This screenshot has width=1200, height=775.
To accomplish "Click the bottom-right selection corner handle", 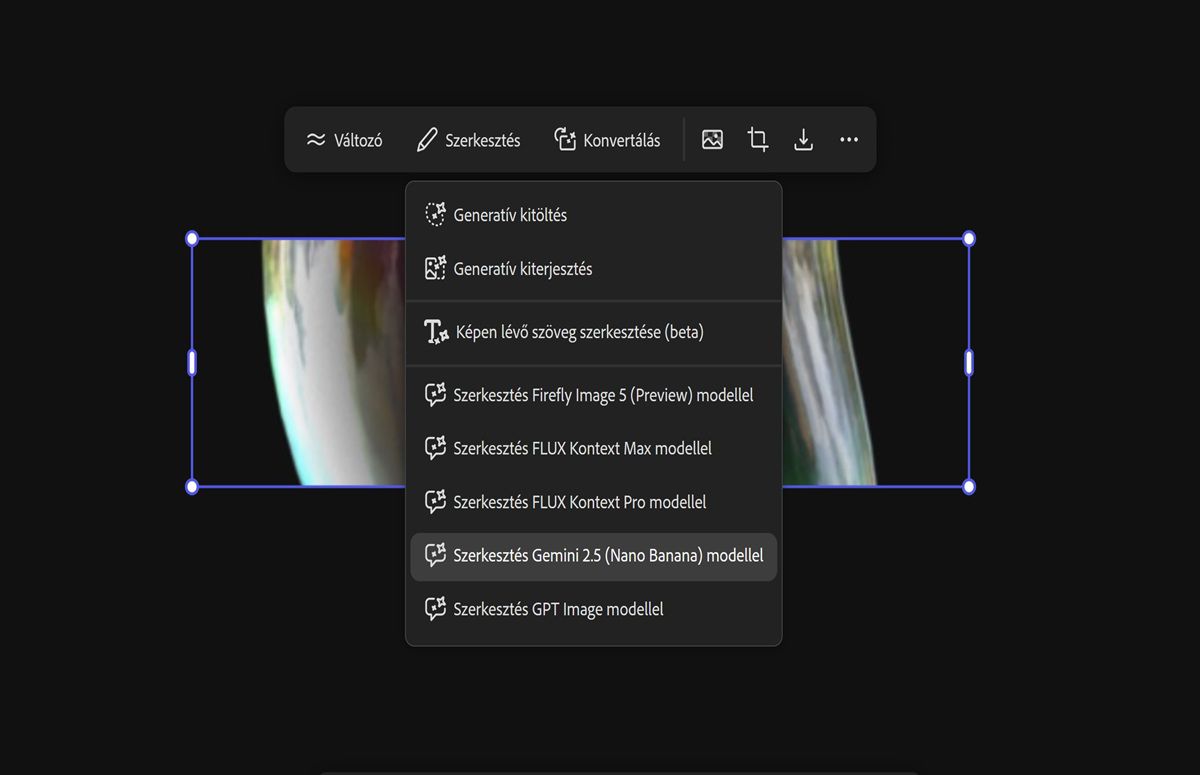I will click(968, 487).
